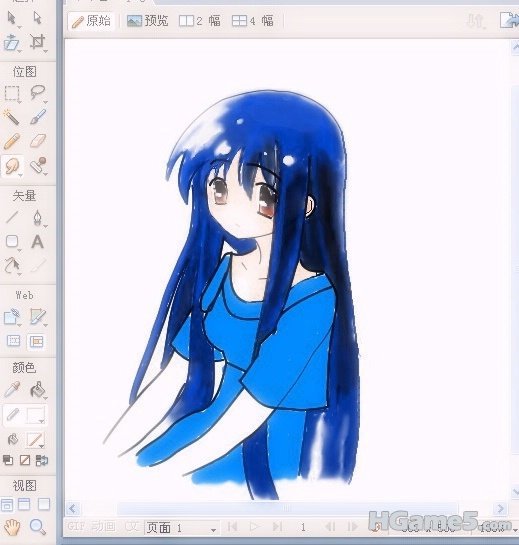Open the stroke color swatch picker
519x545 pixels.
point(36,415)
